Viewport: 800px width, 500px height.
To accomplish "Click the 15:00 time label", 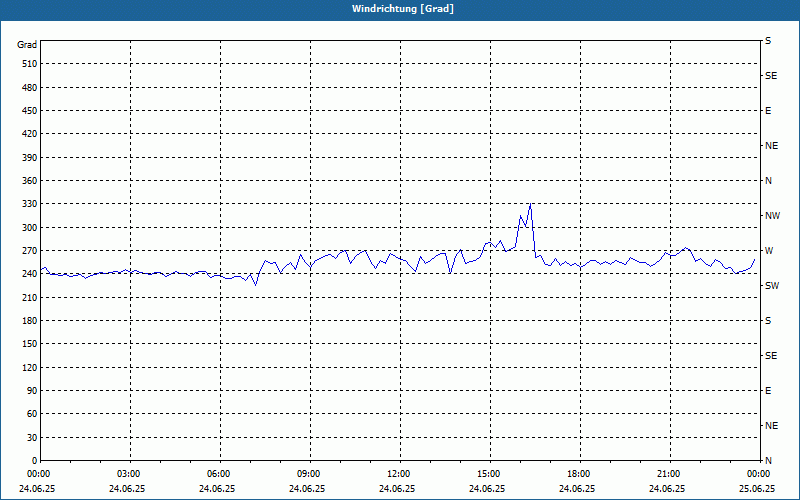I will tap(487, 474).
